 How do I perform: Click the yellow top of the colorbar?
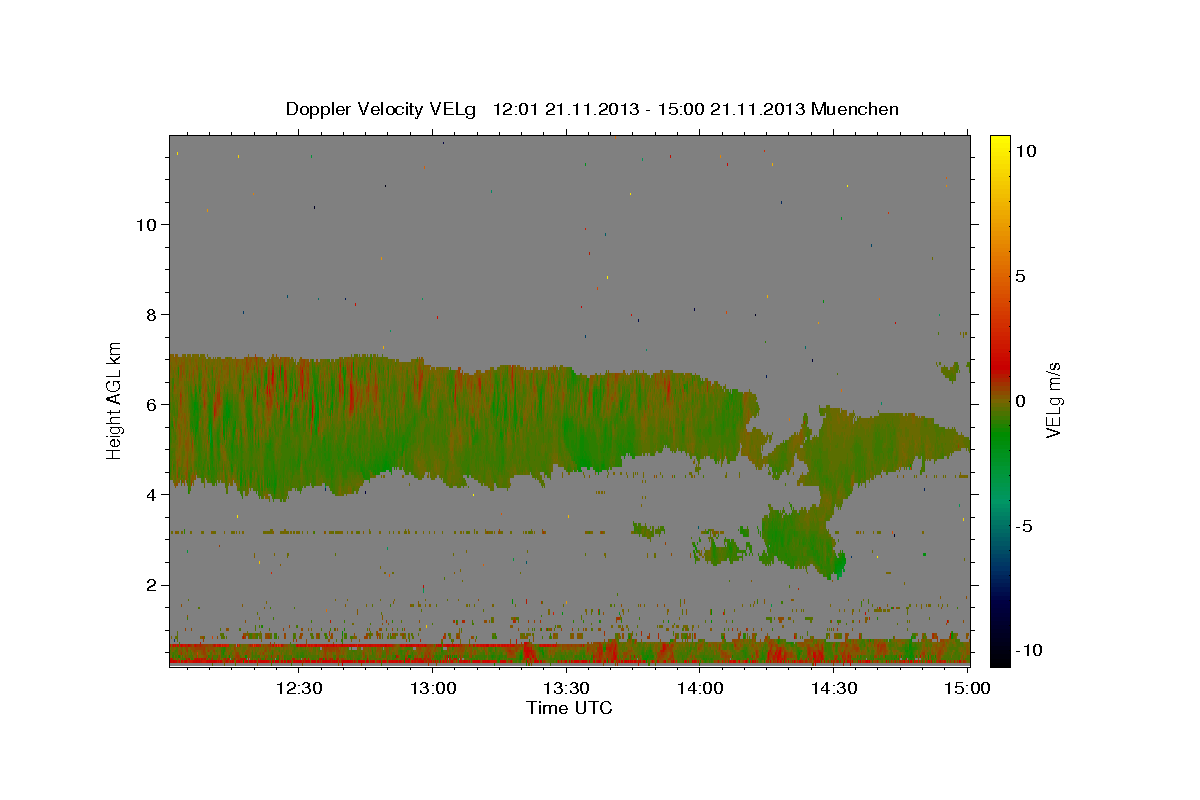click(x=999, y=145)
